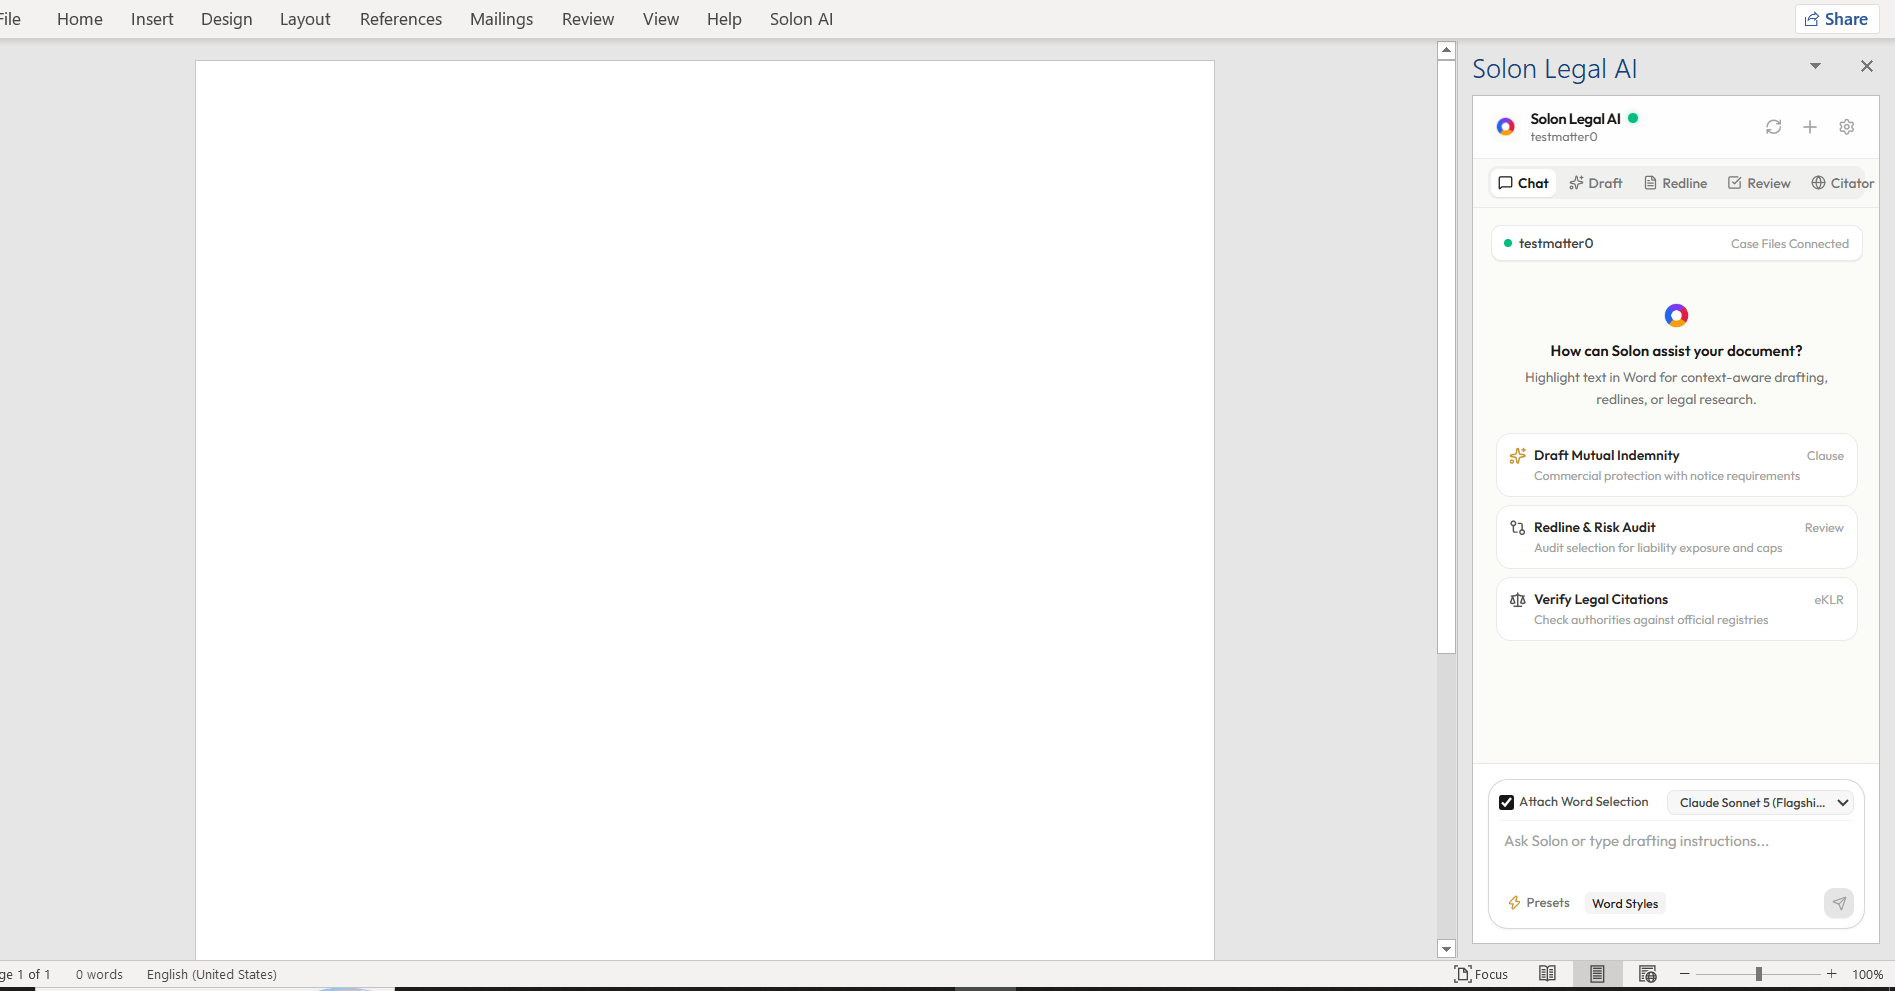This screenshot has width=1895, height=991.
Task: Open the Review ribbon tab
Action: pos(588,19)
